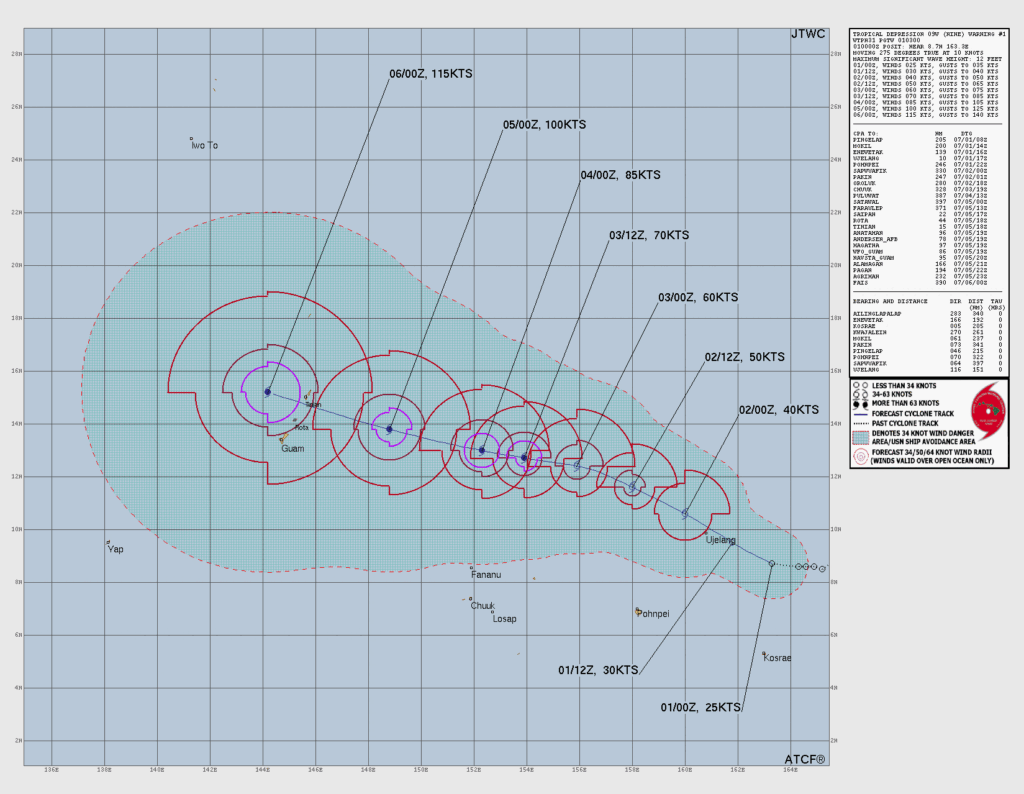This screenshot has height=794, width=1024.
Task: Click the FAIS row in CPA table
Action: click(920, 283)
